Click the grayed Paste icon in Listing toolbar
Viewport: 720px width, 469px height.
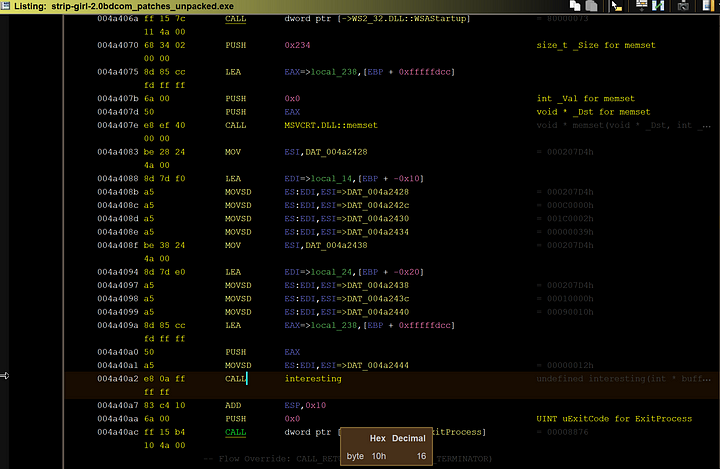591,6
